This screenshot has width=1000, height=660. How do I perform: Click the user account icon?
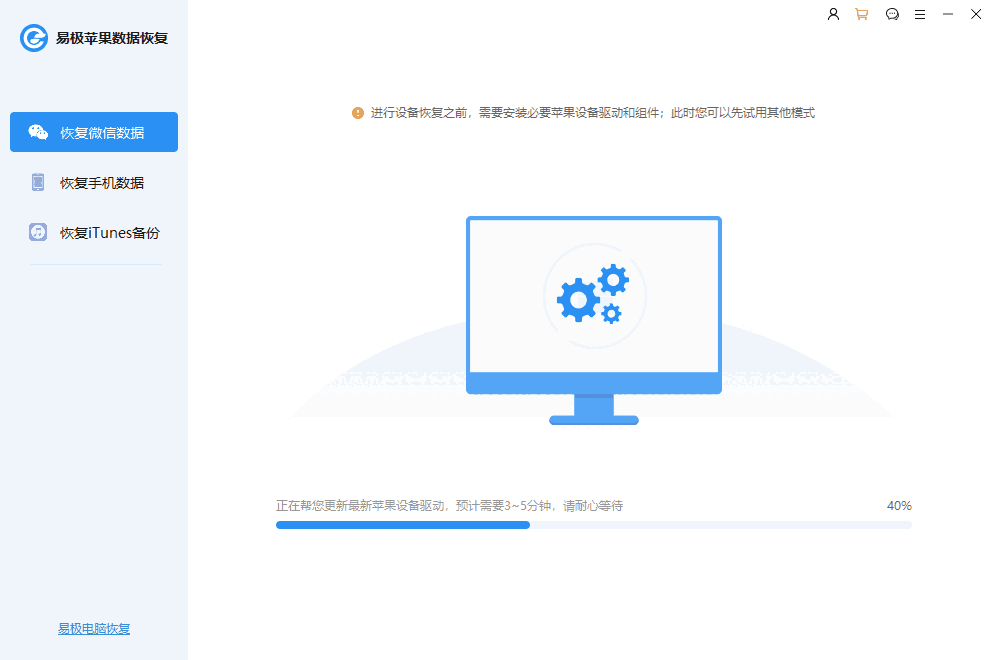coord(833,14)
